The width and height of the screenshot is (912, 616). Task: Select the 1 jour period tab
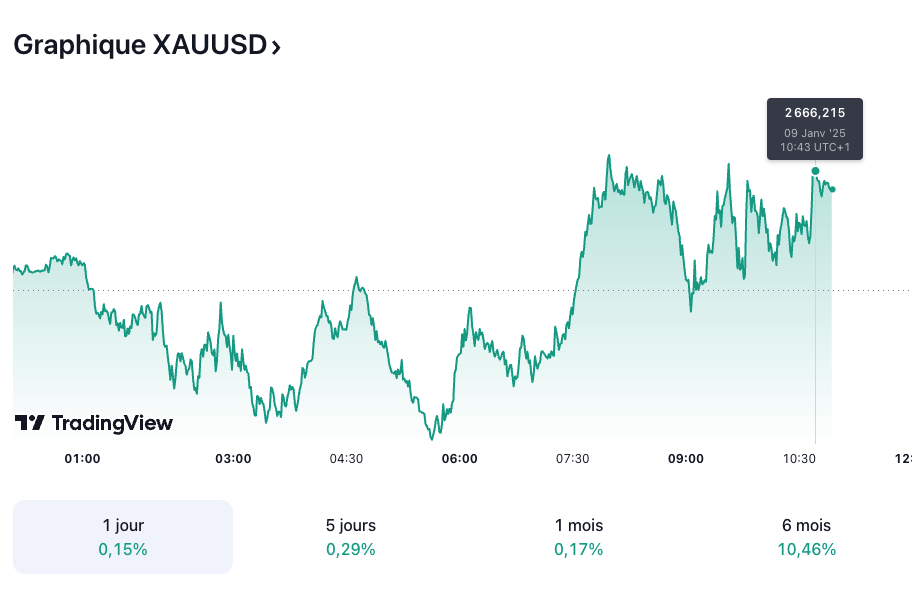[123, 537]
